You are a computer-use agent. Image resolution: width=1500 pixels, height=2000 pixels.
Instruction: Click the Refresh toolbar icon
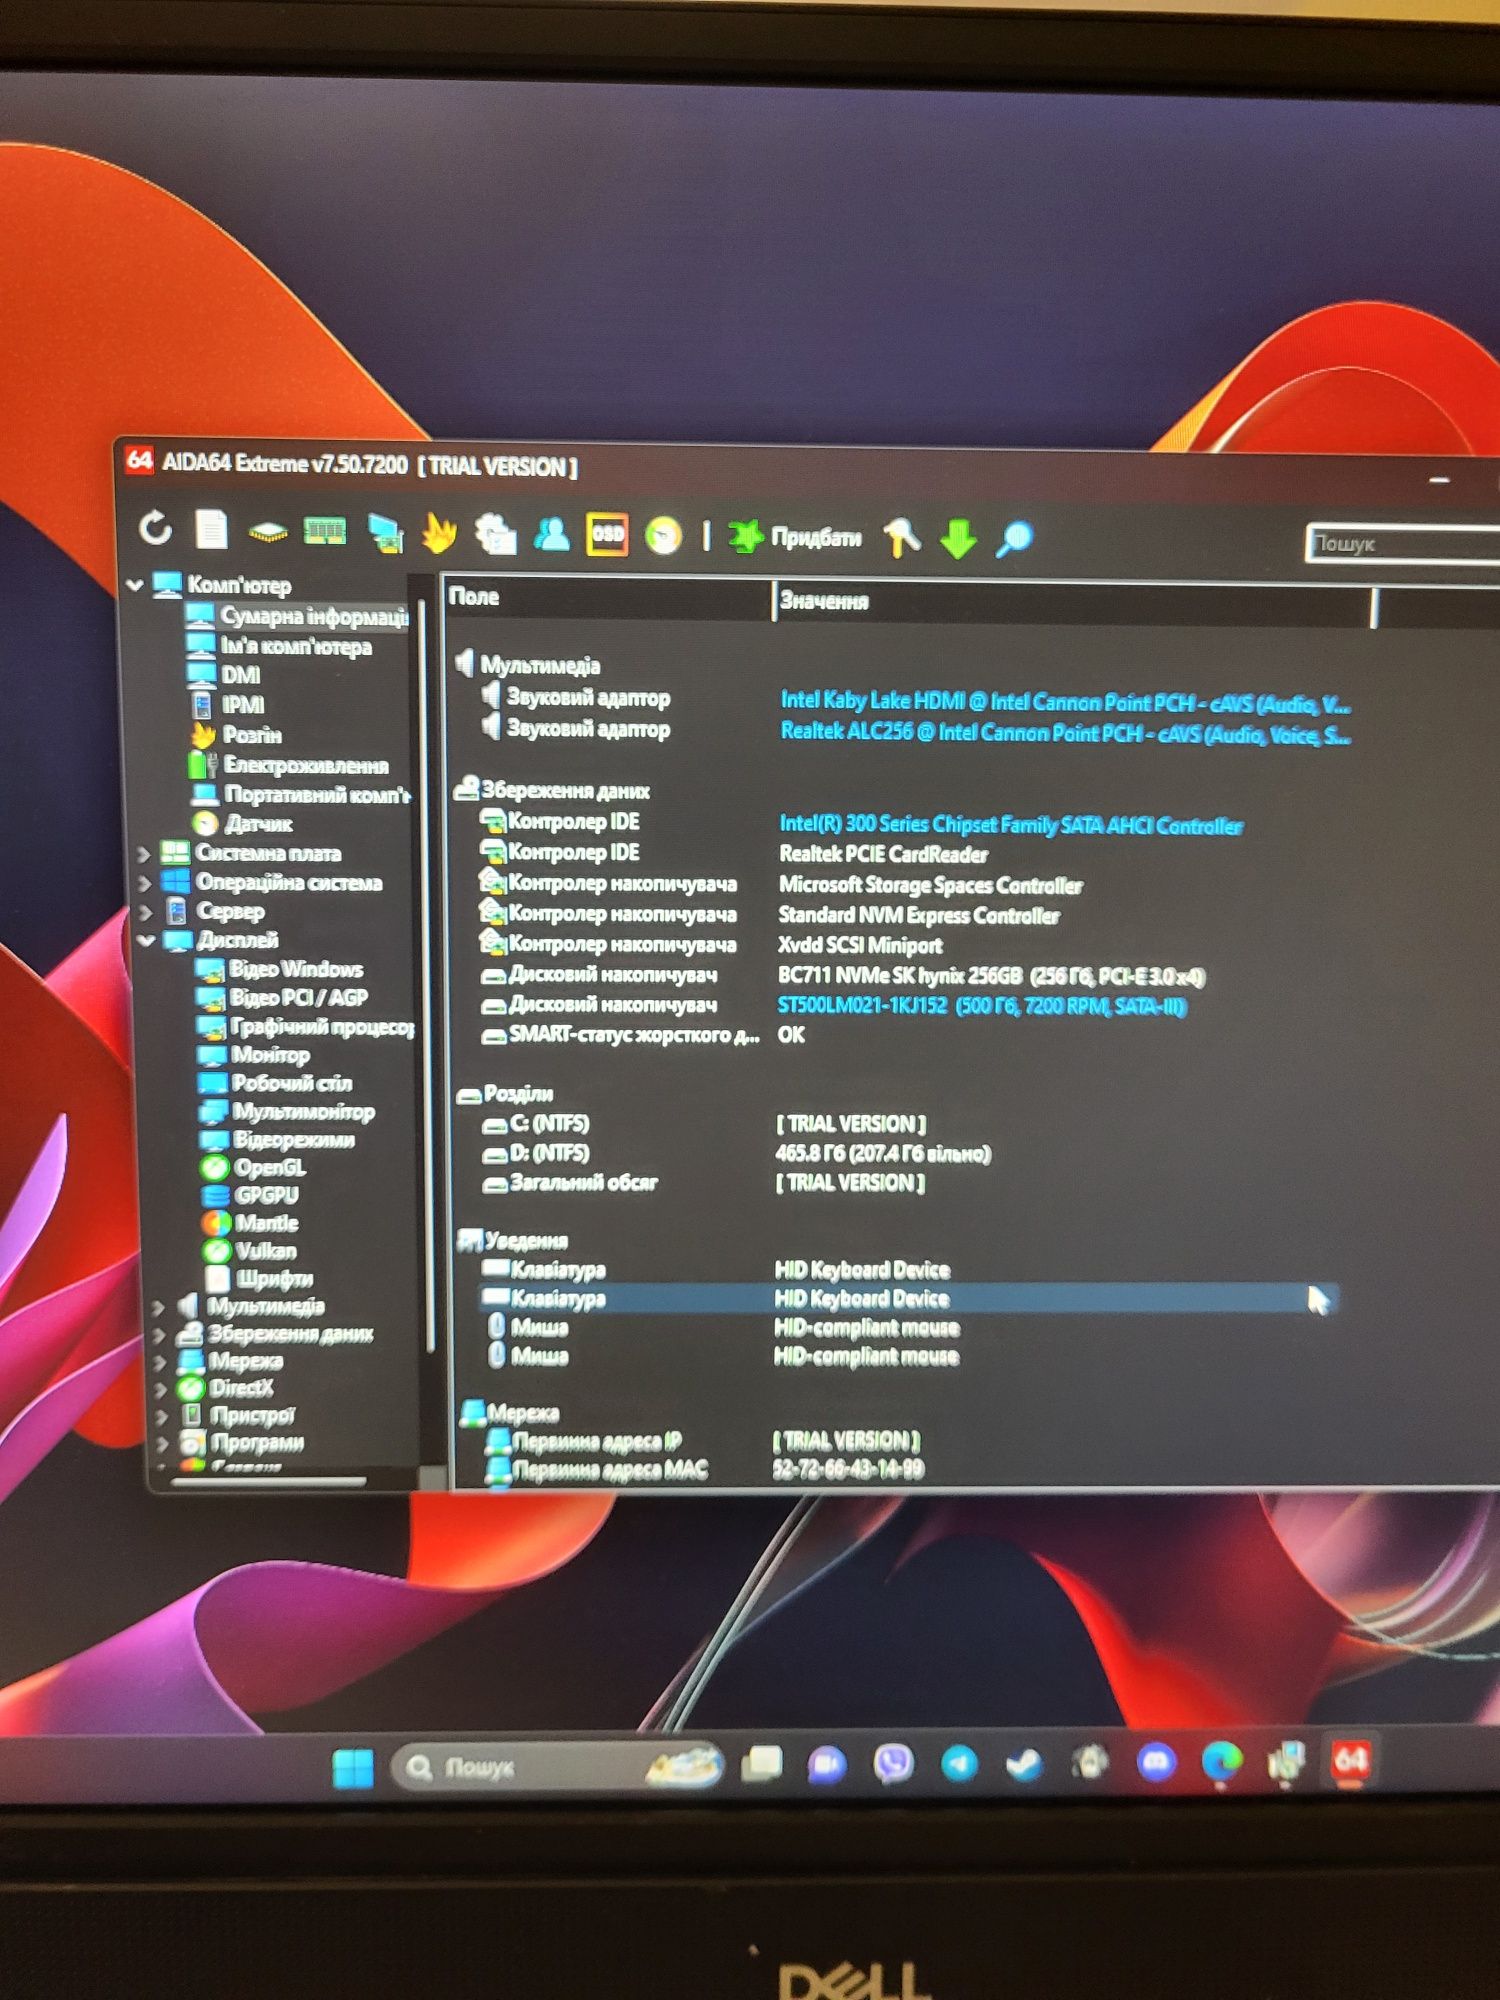[x=156, y=527]
